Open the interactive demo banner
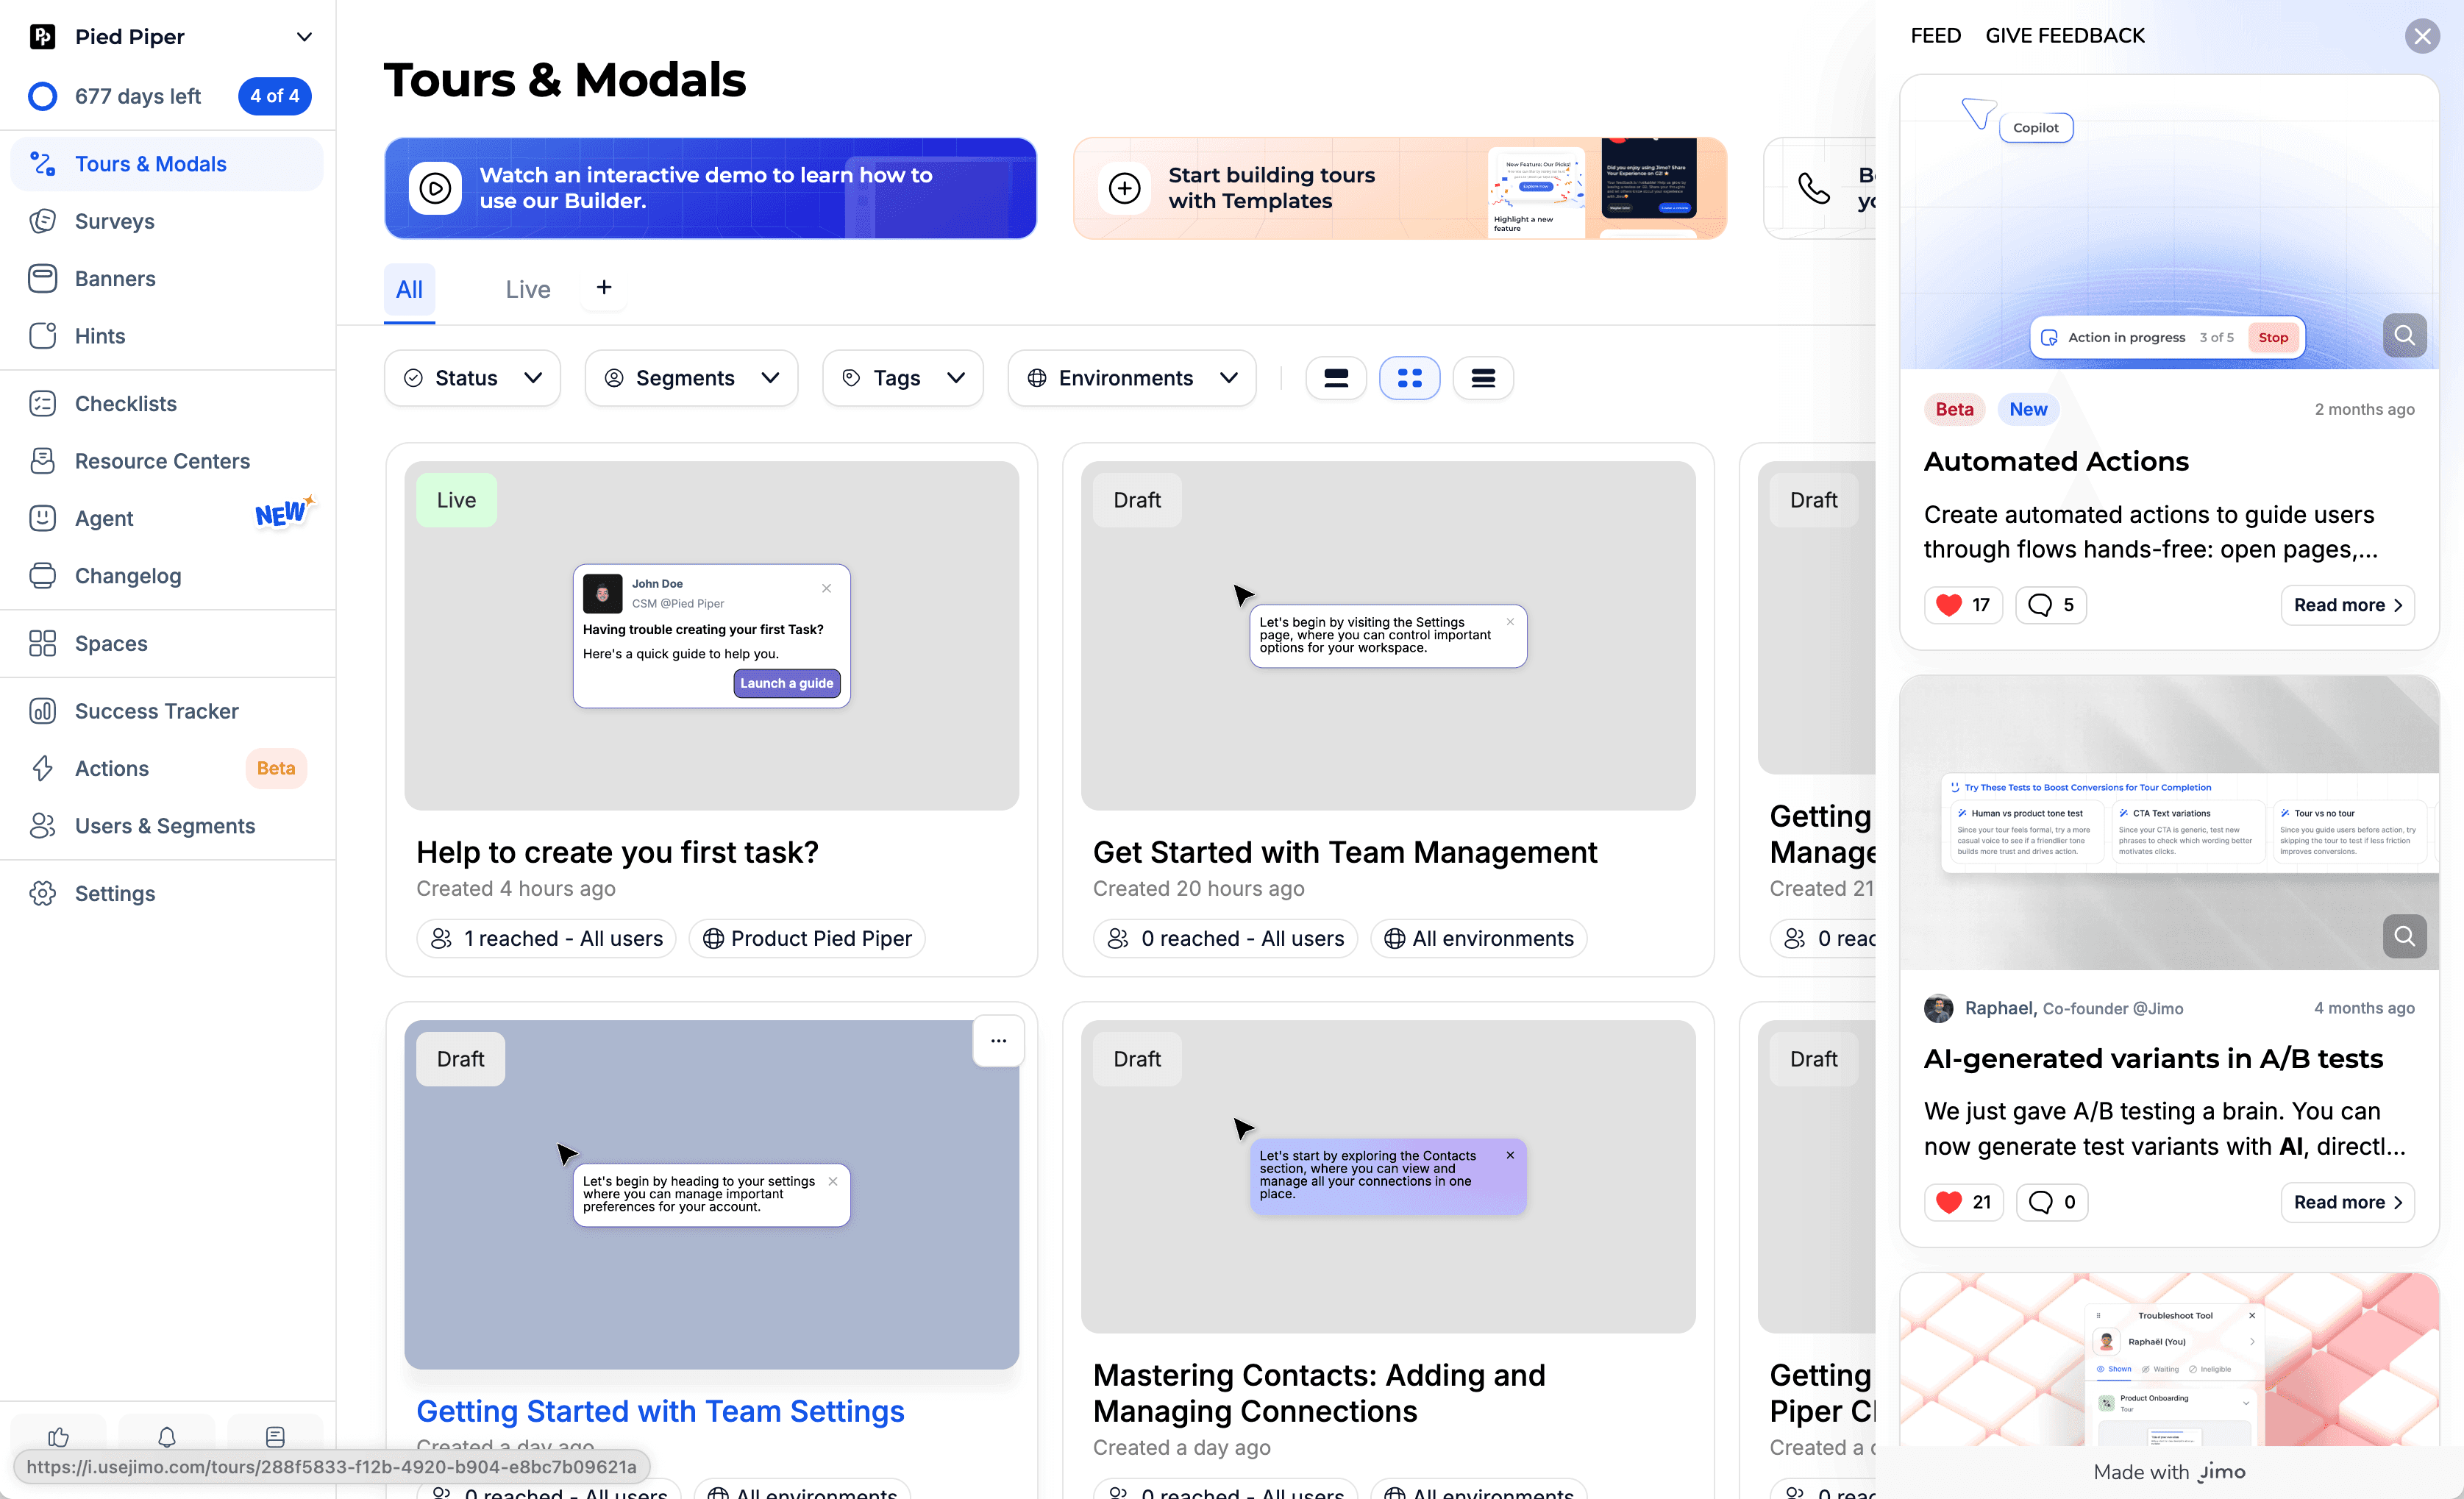Image resolution: width=2464 pixels, height=1499 pixels. point(710,188)
